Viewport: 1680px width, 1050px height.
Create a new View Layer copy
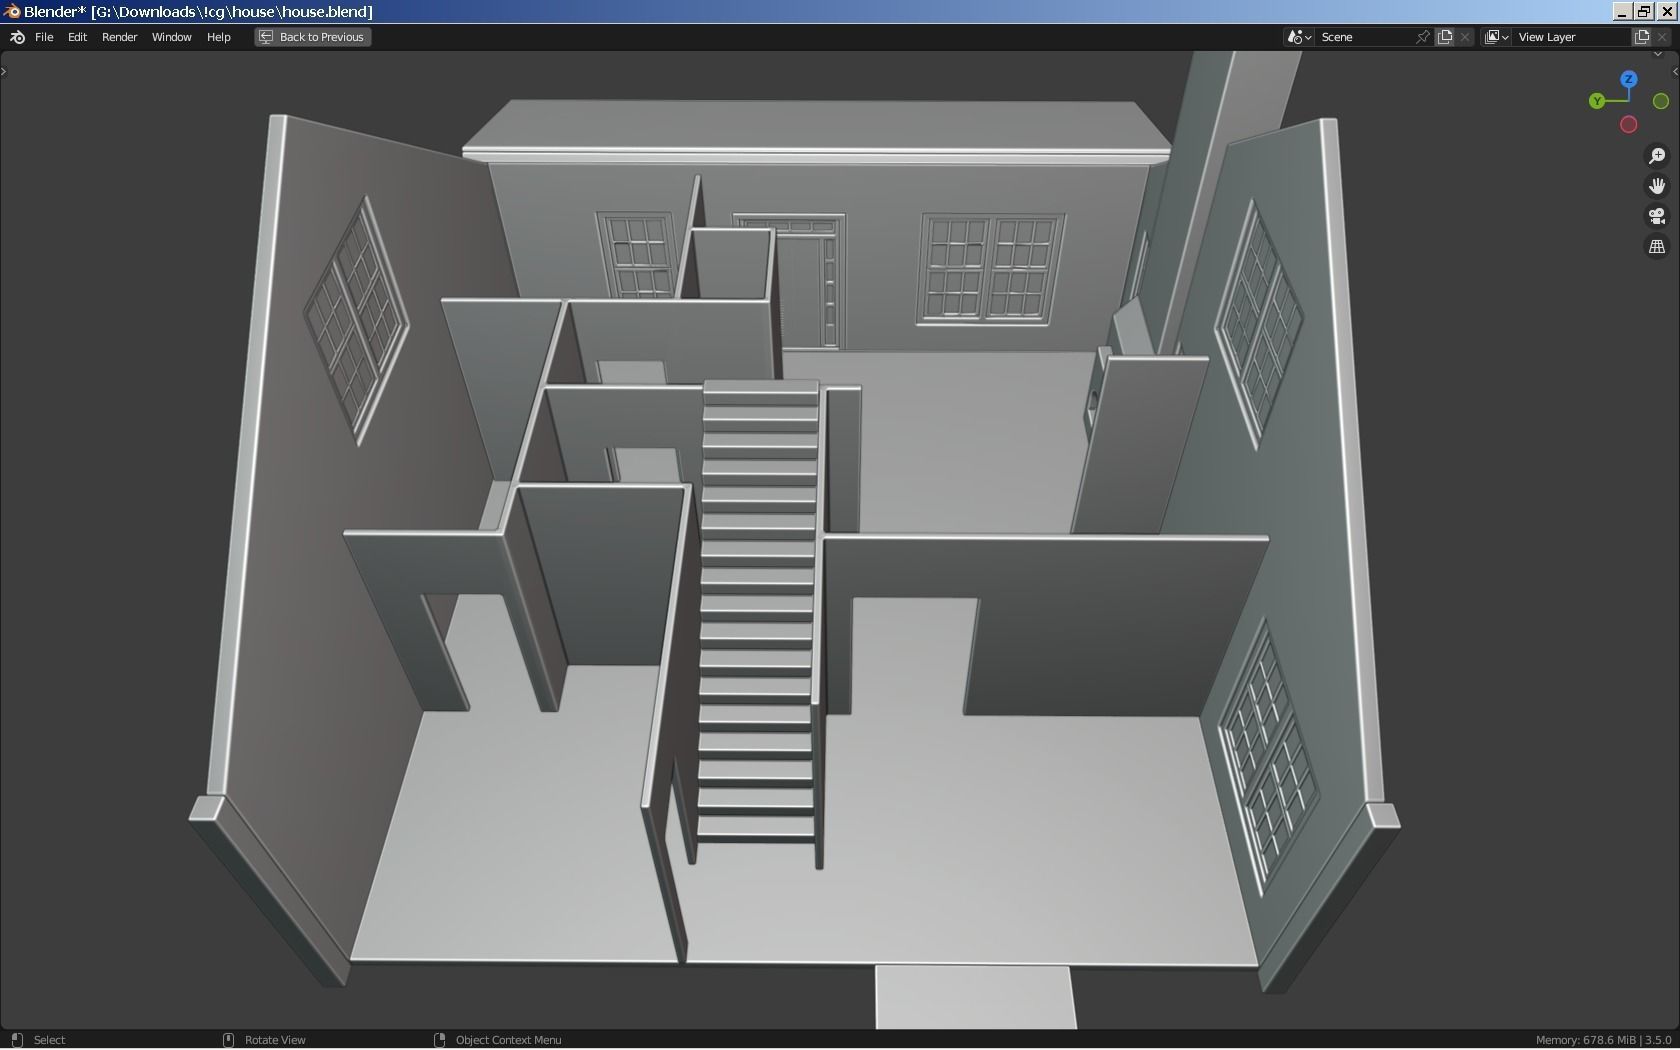click(1641, 37)
